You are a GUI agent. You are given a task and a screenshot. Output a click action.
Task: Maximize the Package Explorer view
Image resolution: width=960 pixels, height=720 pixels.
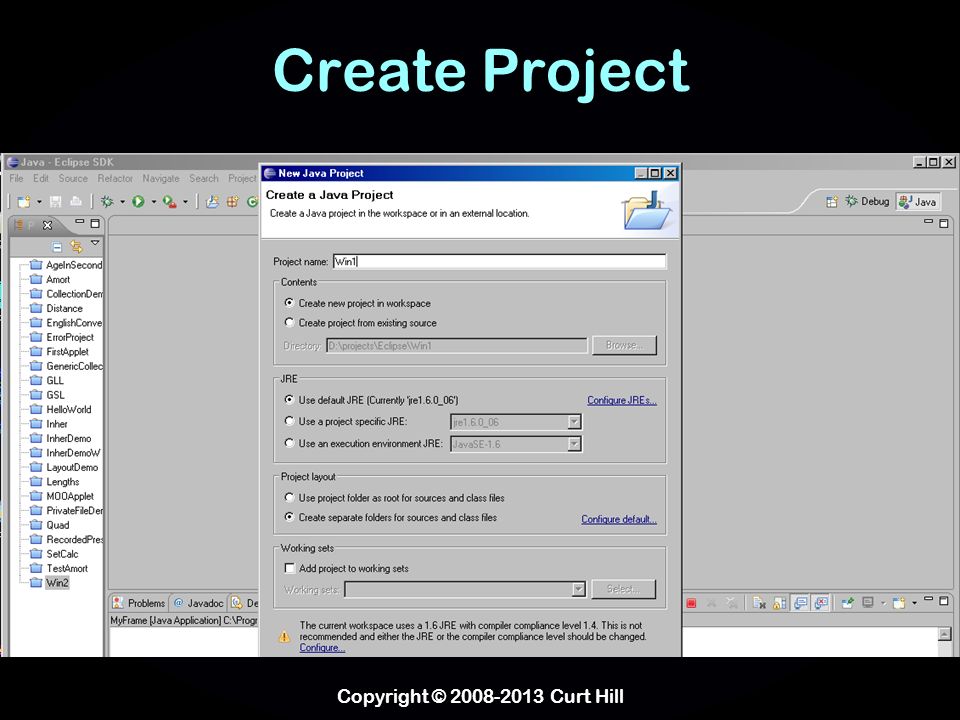coord(95,223)
